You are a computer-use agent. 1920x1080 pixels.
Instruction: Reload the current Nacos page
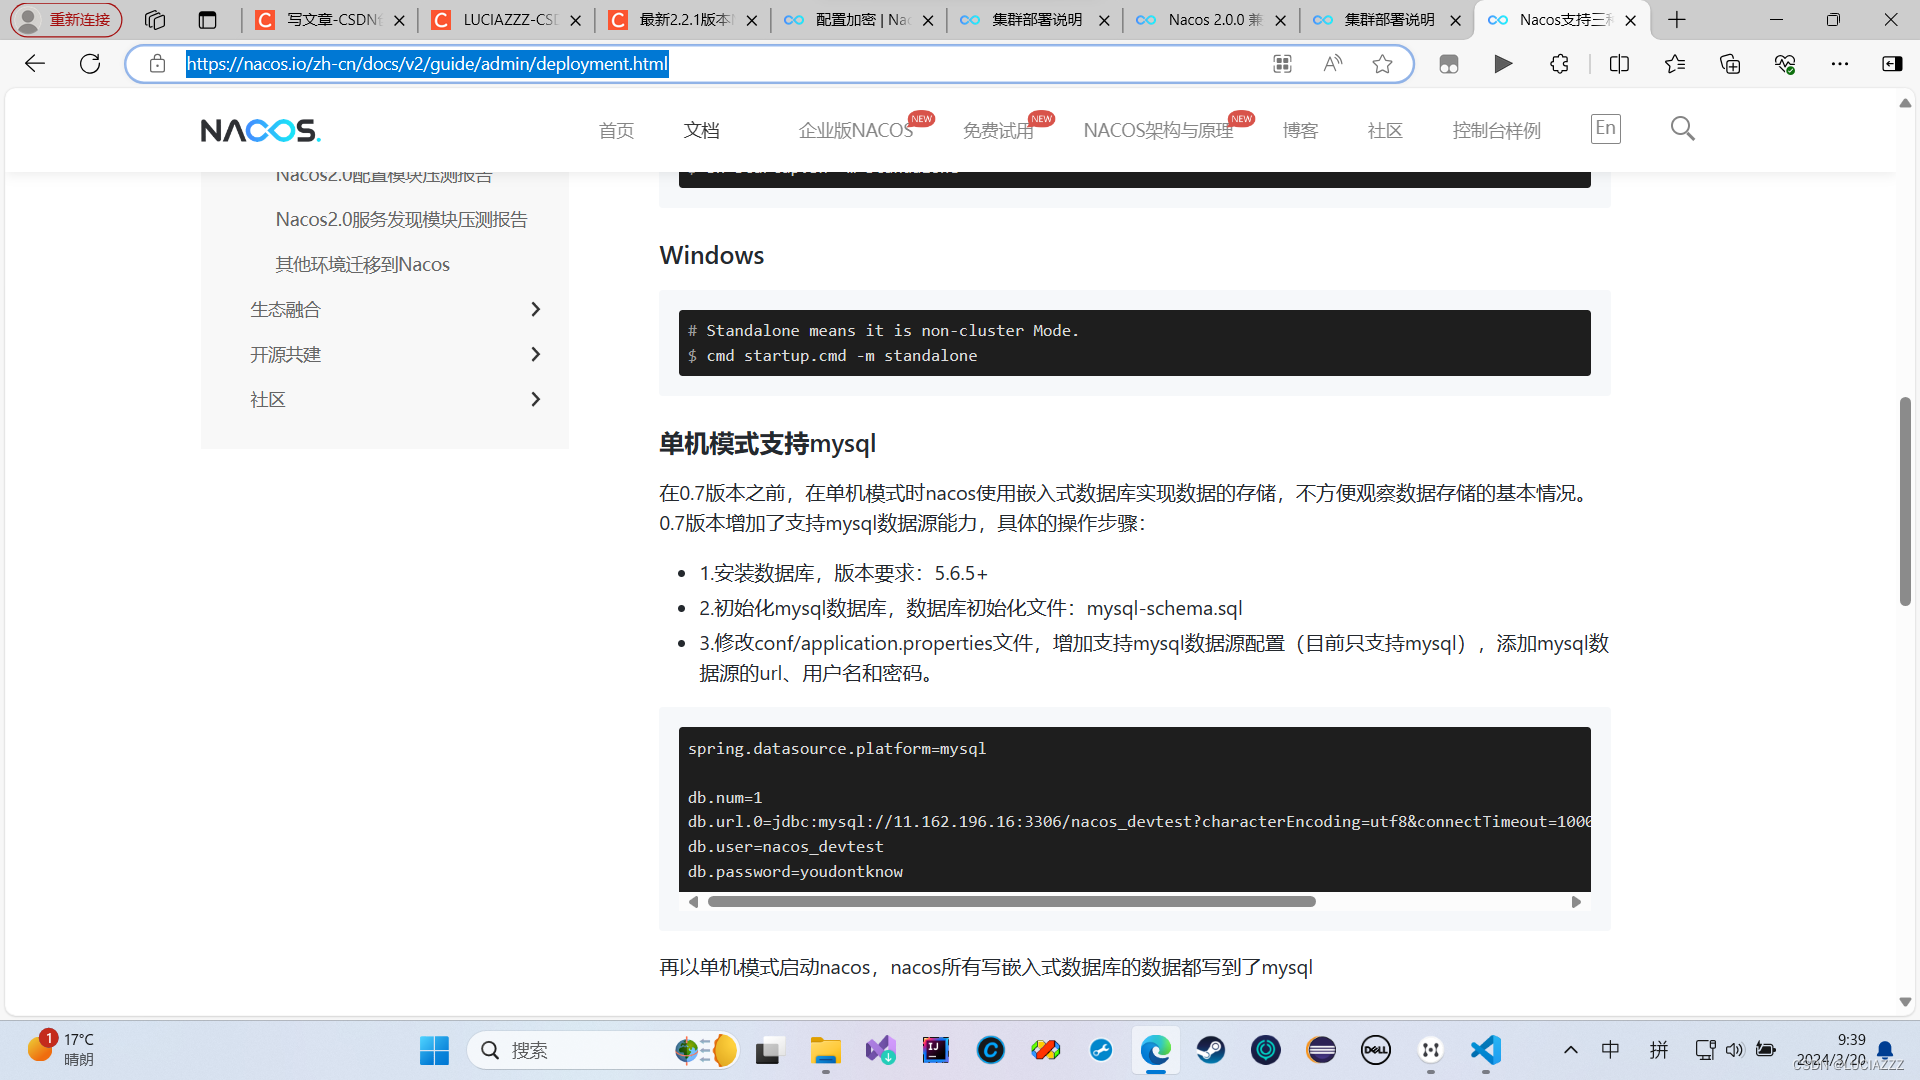[x=90, y=64]
